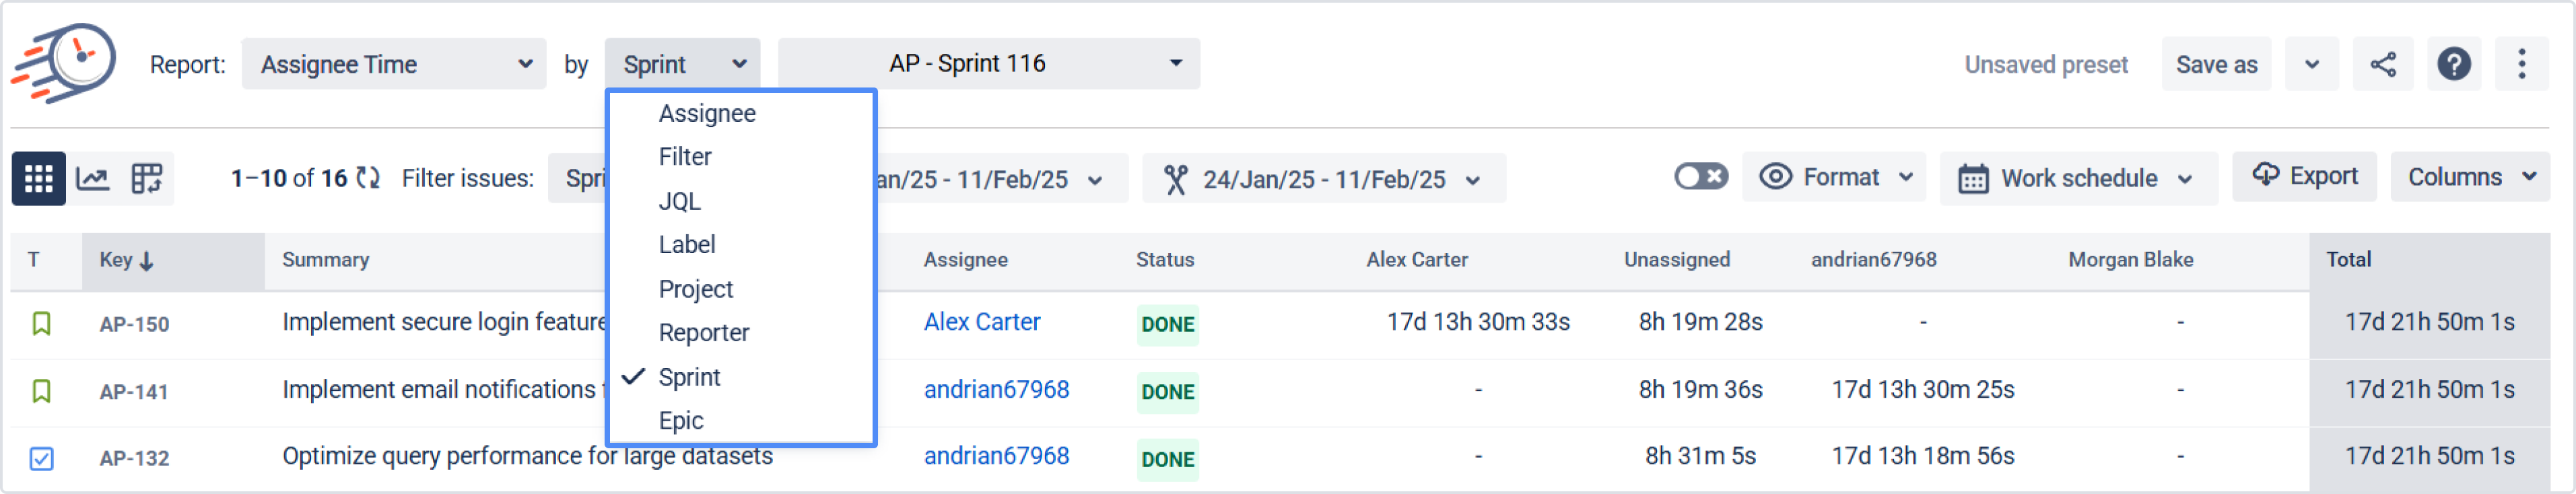Expand the Columns dropdown

(x=2470, y=177)
